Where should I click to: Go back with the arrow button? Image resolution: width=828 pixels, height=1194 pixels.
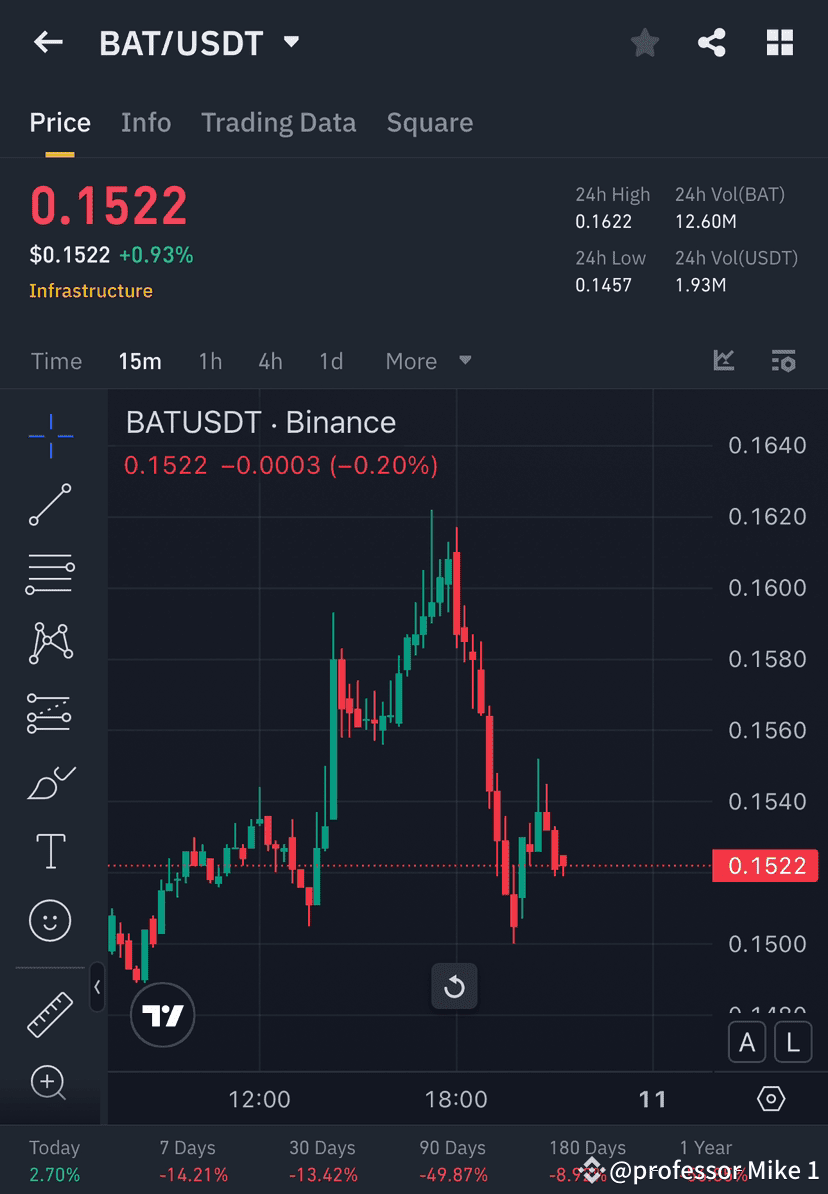point(48,42)
